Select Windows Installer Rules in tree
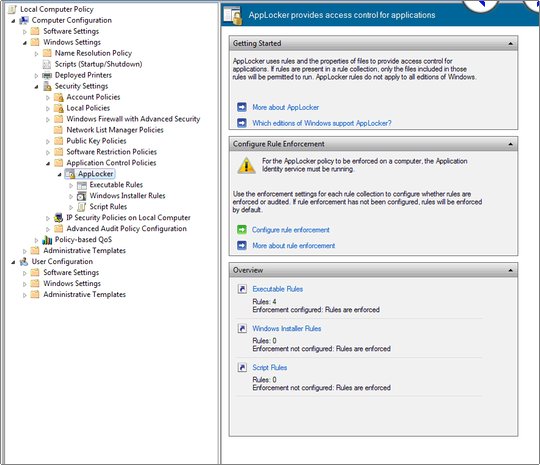Image resolution: width=540 pixels, height=465 pixels. [127, 196]
